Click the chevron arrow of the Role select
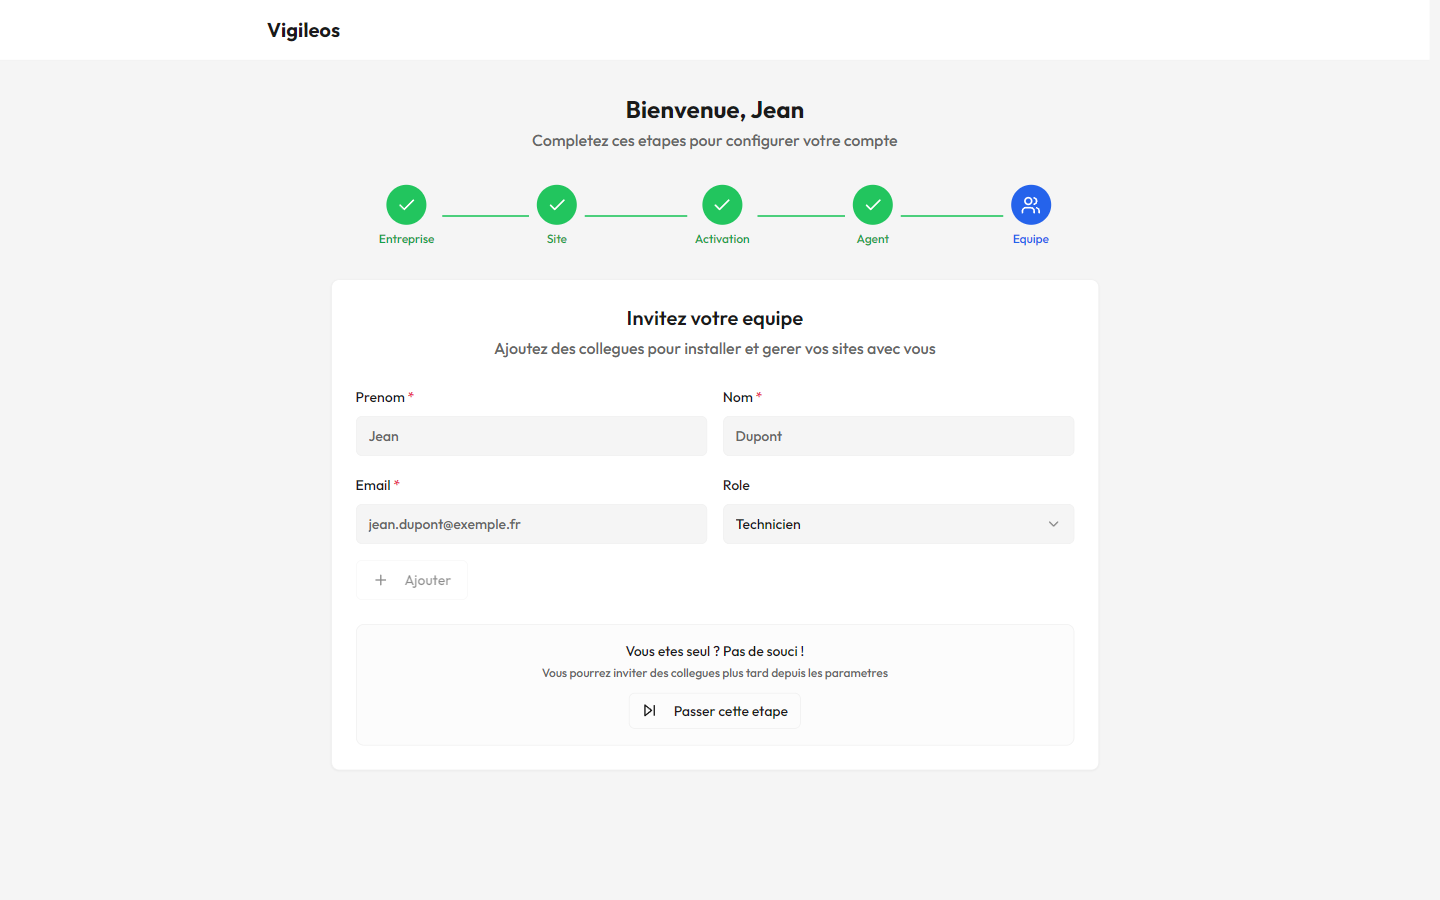 point(1053,524)
